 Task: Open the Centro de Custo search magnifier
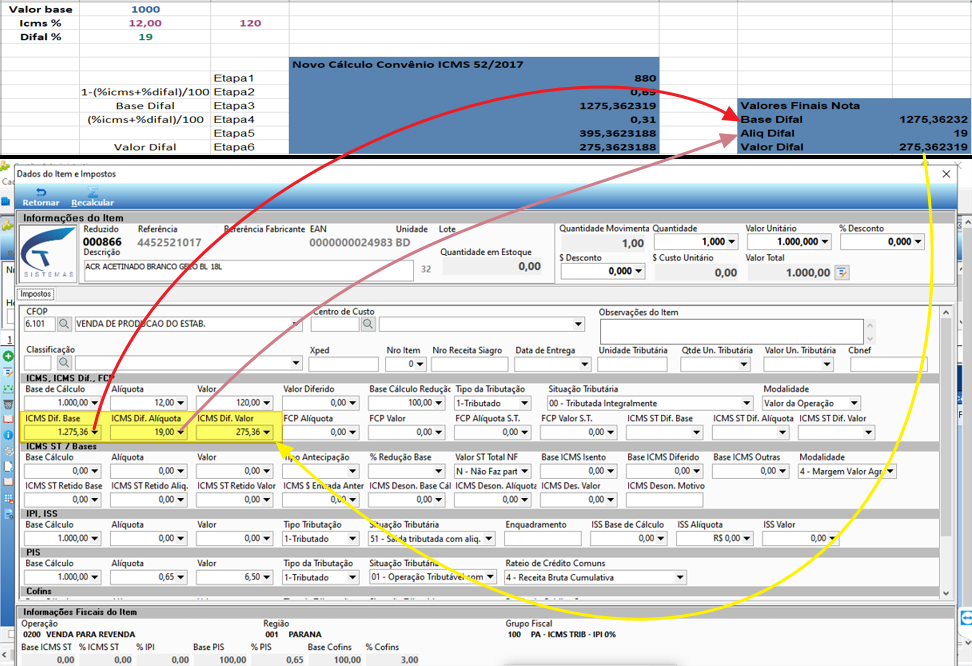[x=368, y=324]
